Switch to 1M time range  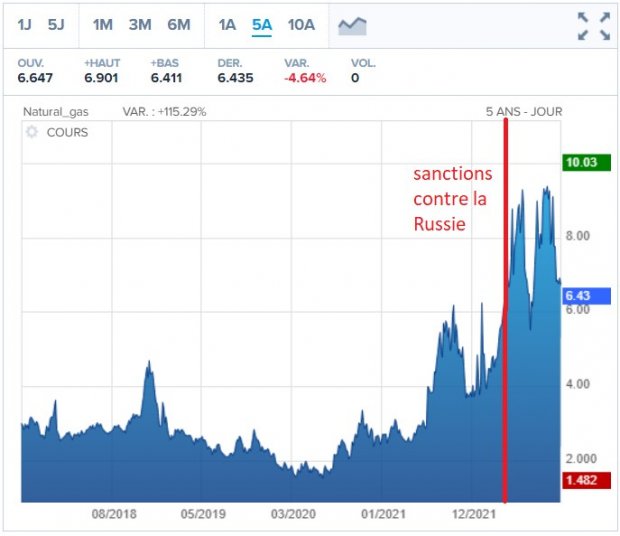point(103,24)
